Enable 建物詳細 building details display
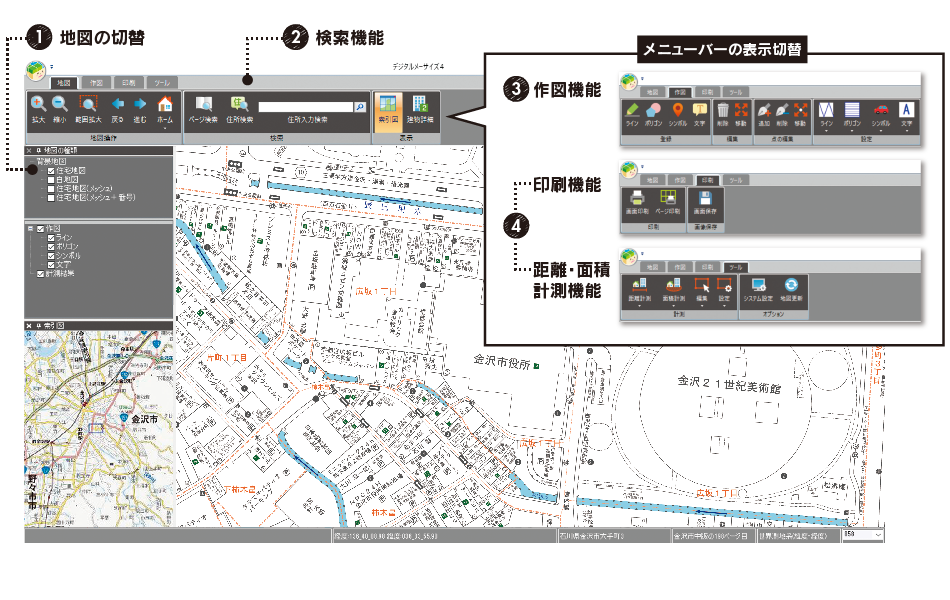The width and height of the screenshot is (950, 600). pos(418,106)
